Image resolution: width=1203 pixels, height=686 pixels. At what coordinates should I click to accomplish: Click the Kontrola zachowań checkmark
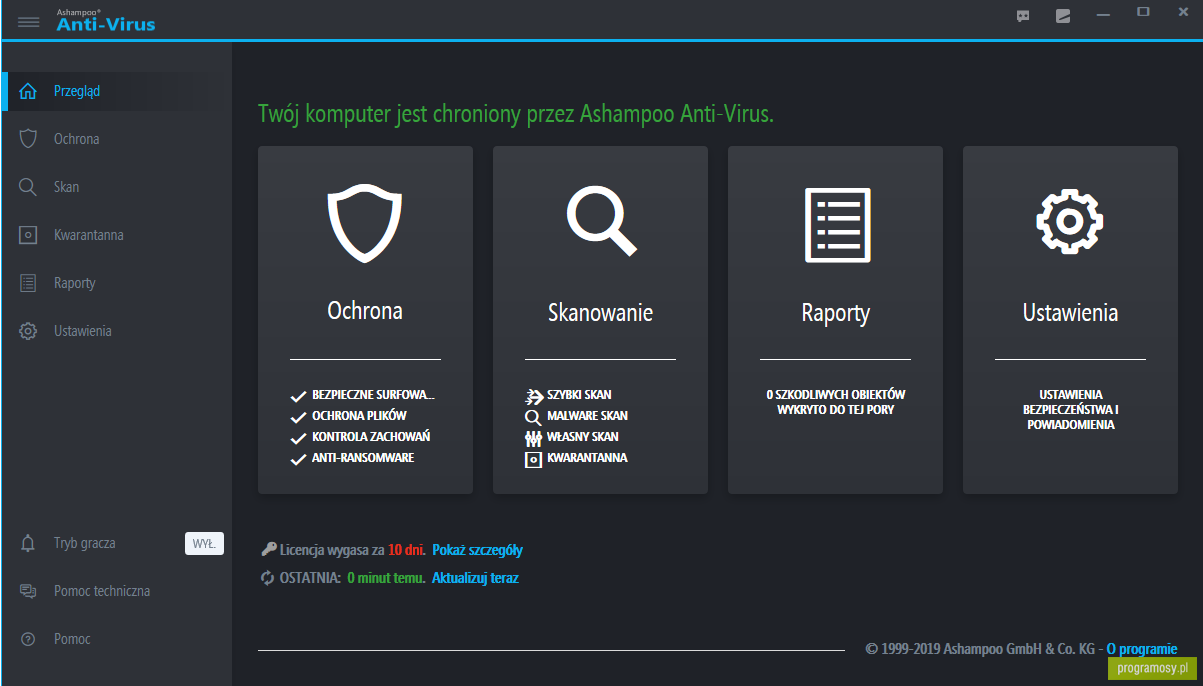pos(298,438)
